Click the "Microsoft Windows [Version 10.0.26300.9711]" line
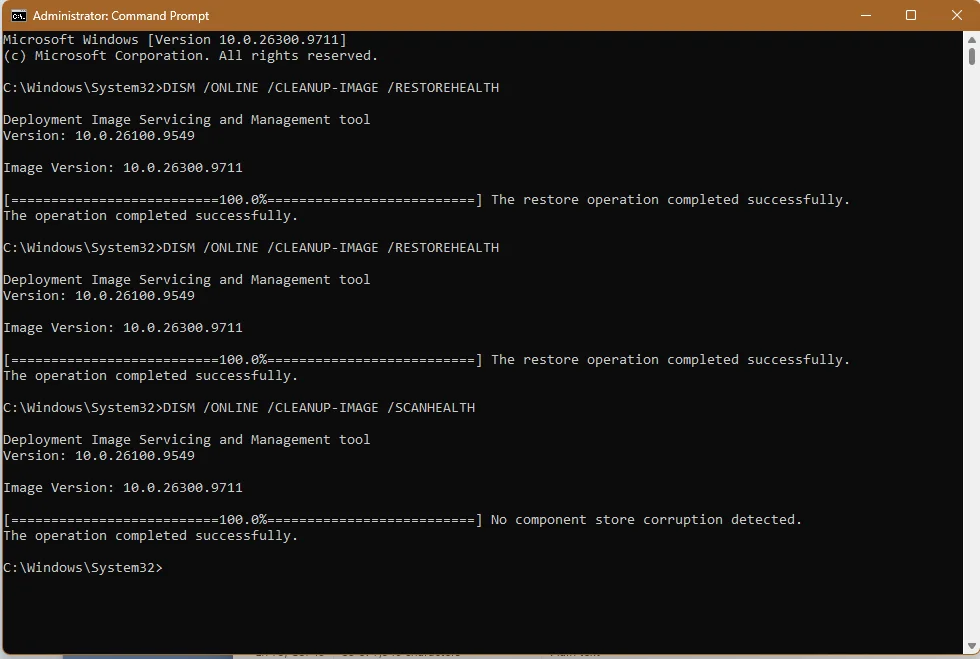The width and height of the screenshot is (980, 659). [175, 39]
